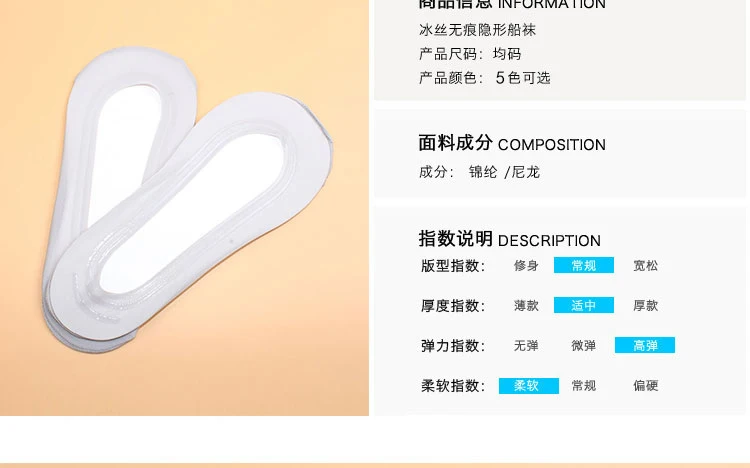Pick the 高弹 elasticity option
Viewport: 750px width, 468px height.
coord(645,345)
